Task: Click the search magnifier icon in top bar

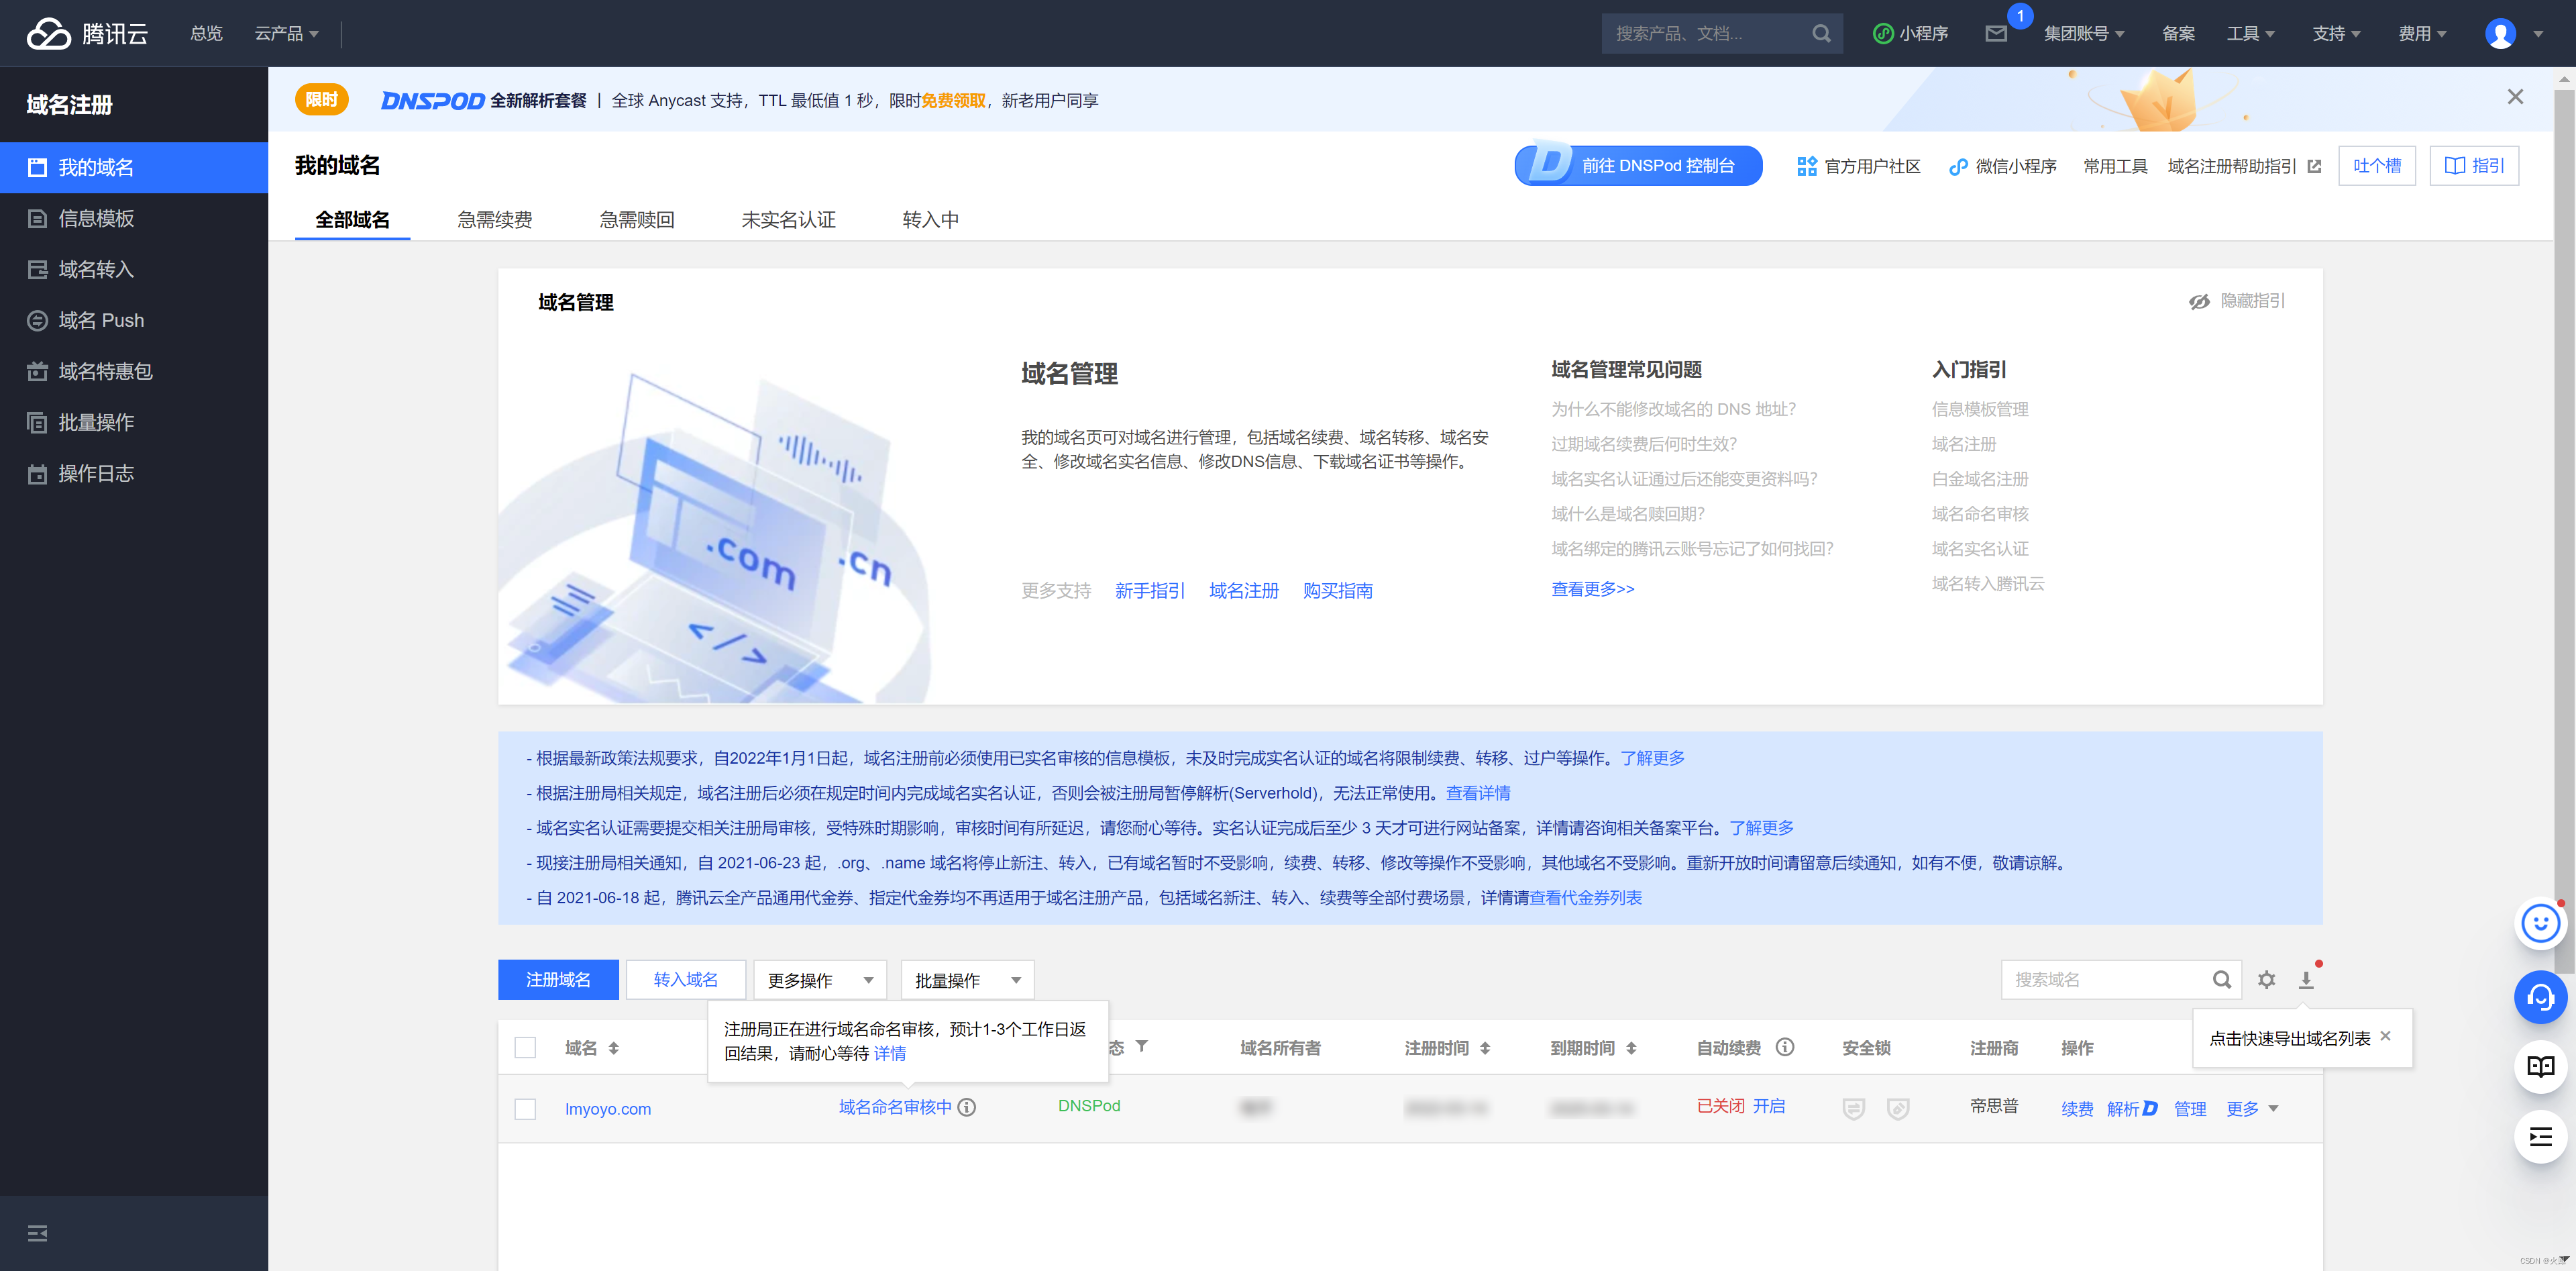Action: click(1821, 33)
